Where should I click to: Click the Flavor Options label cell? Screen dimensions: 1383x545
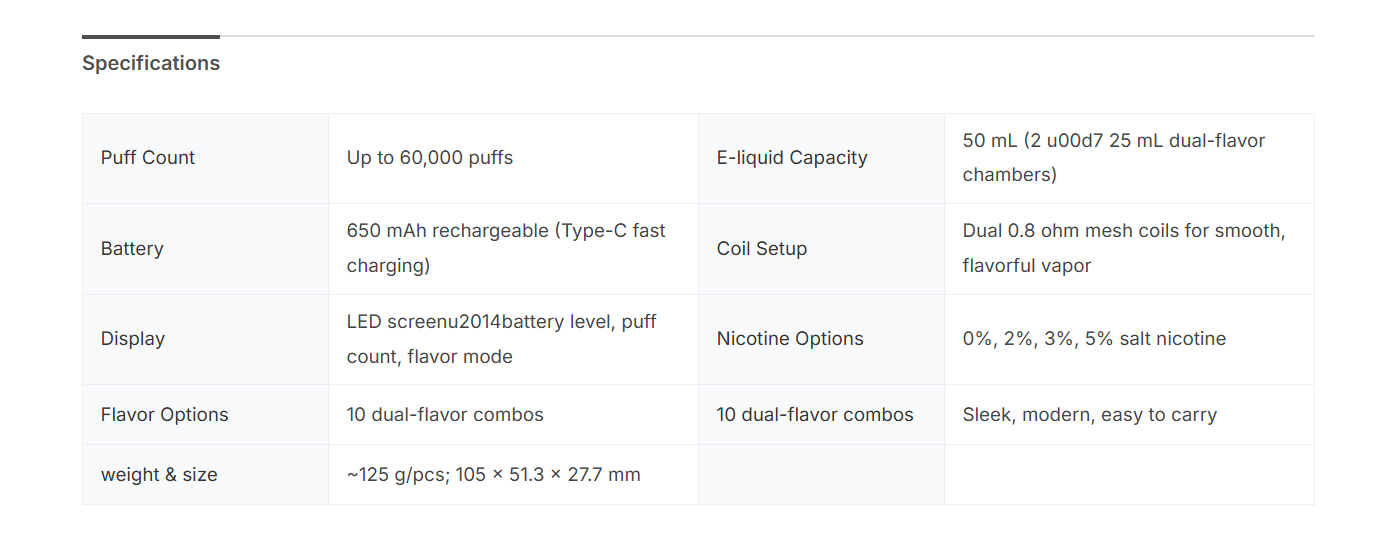click(x=165, y=415)
